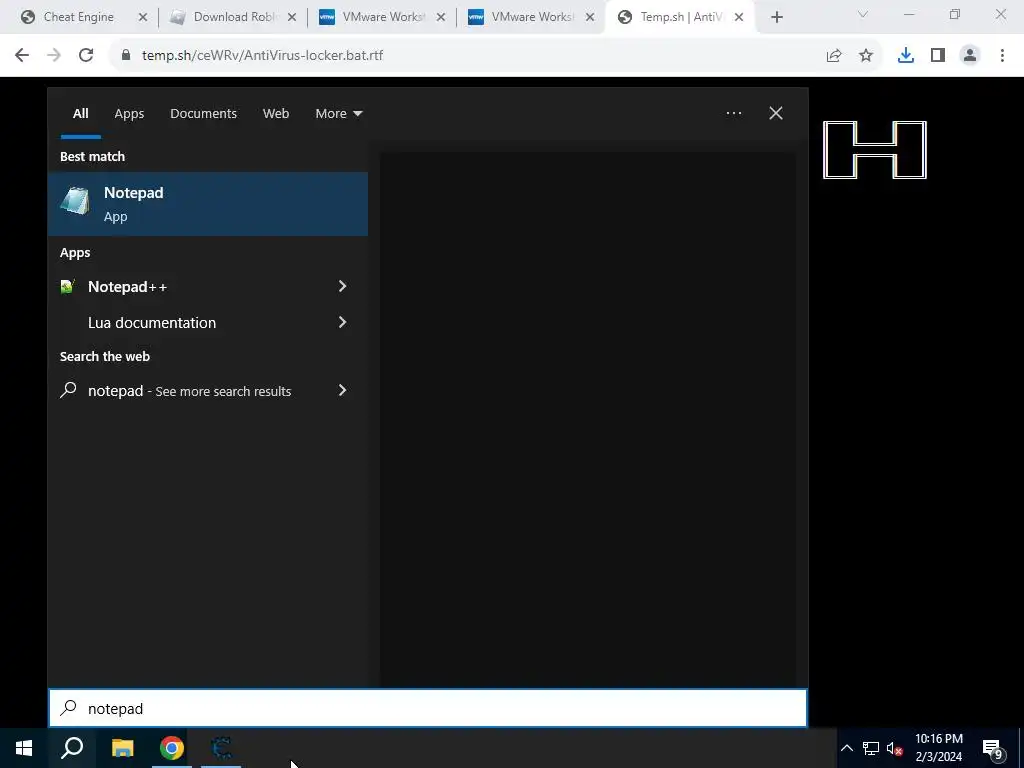Open Cheat Engine from the taskbar
This screenshot has width=1024, height=768.
(221, 748)
